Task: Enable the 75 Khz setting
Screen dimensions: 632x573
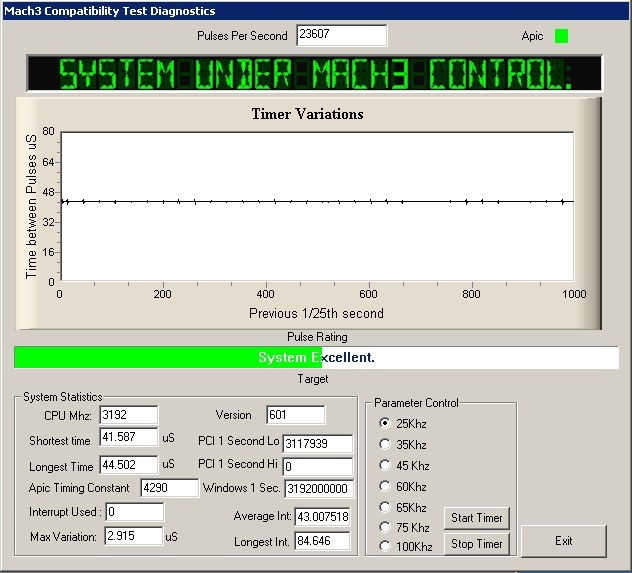Action: 385,527
